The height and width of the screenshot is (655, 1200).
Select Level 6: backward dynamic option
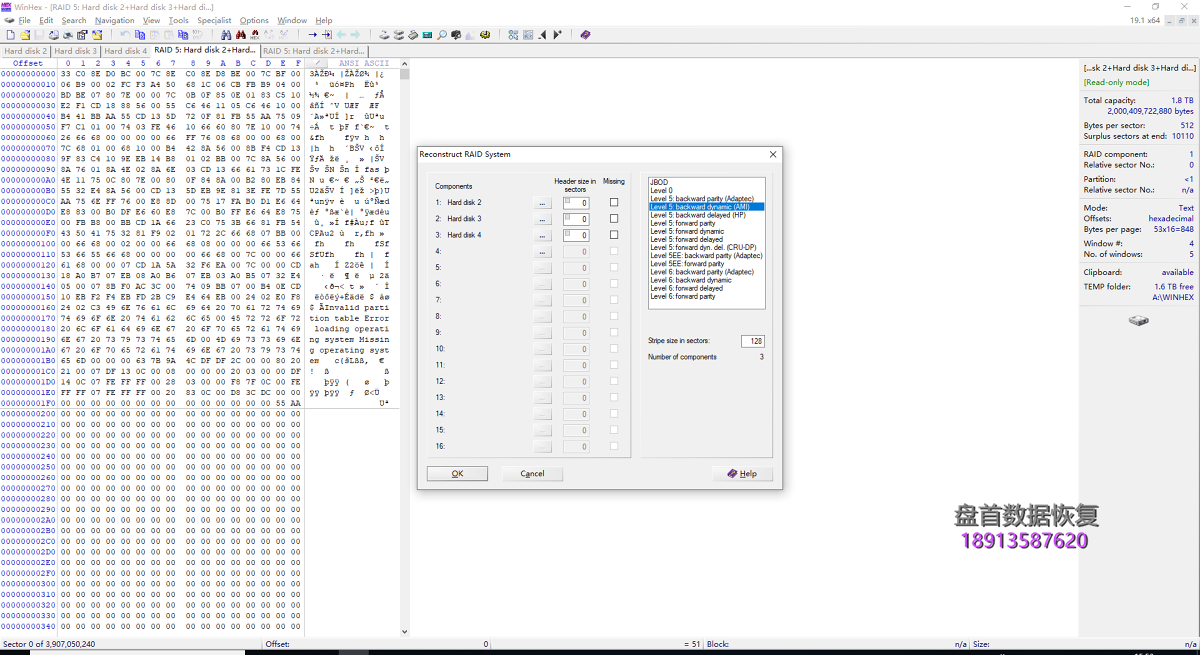click(706, 280)
